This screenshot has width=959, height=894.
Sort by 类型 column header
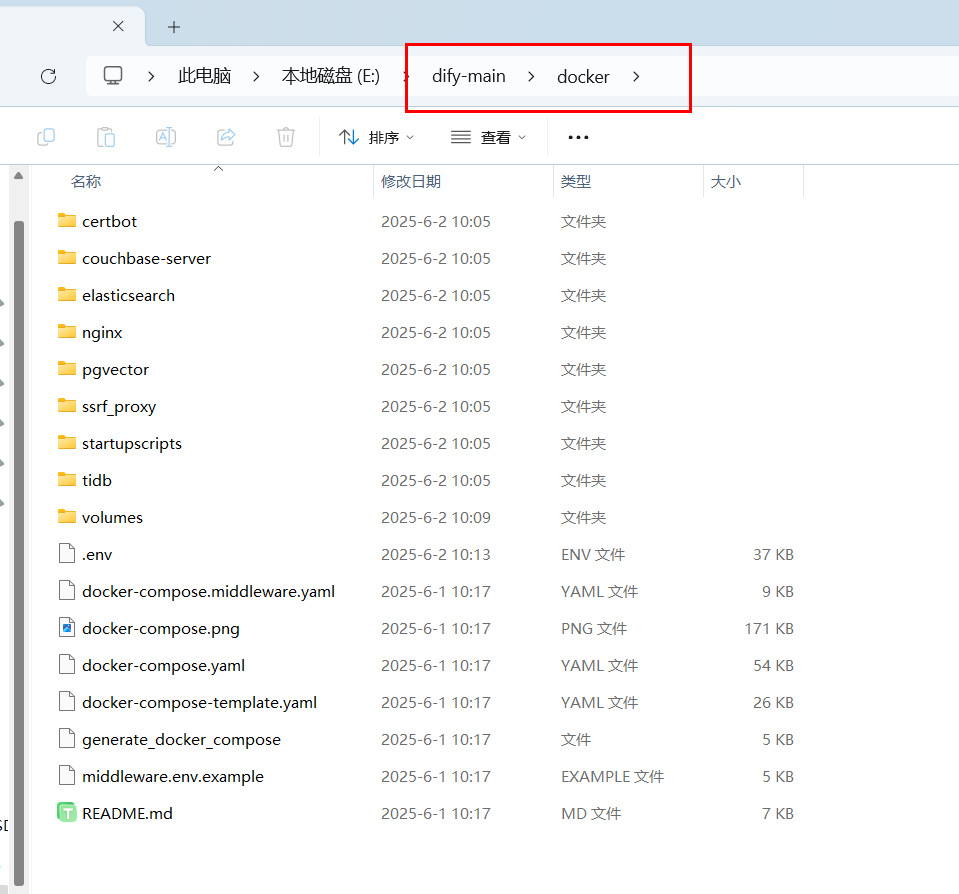(x=576, y=182)
